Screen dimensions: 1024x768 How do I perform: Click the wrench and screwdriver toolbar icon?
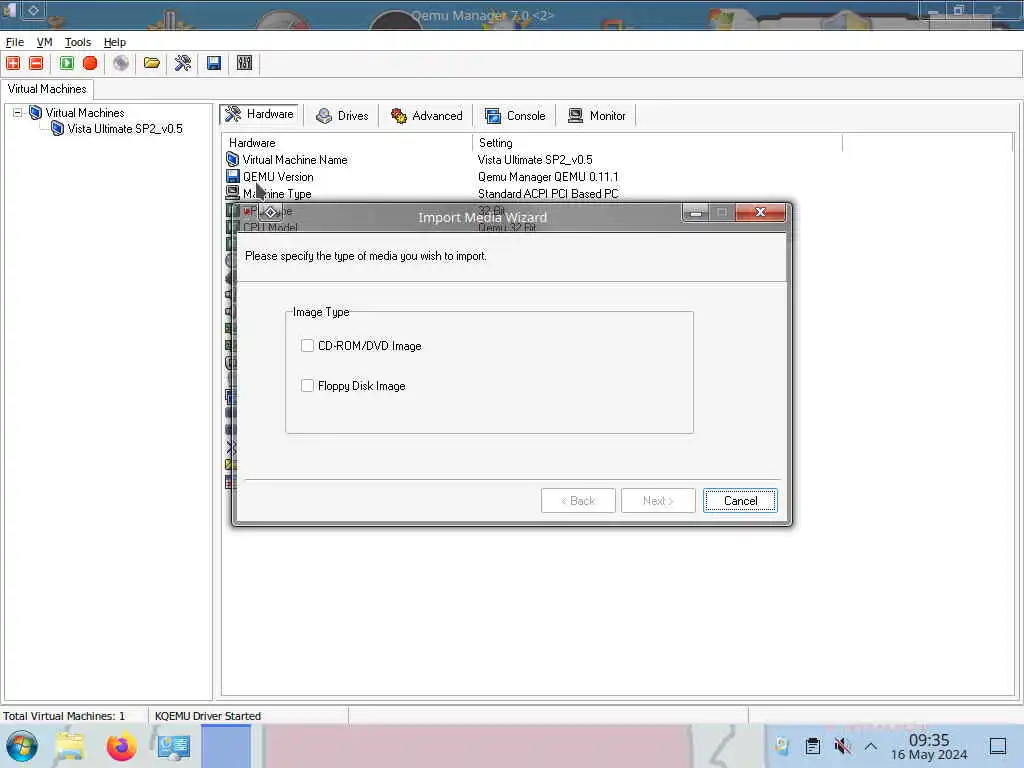point(183,63)
